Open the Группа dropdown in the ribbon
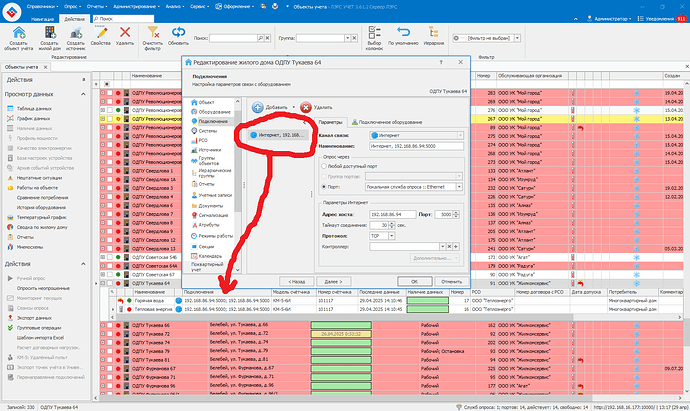Image resolution: width=690 pixels, height=411 pixels. tap(347, 38)
